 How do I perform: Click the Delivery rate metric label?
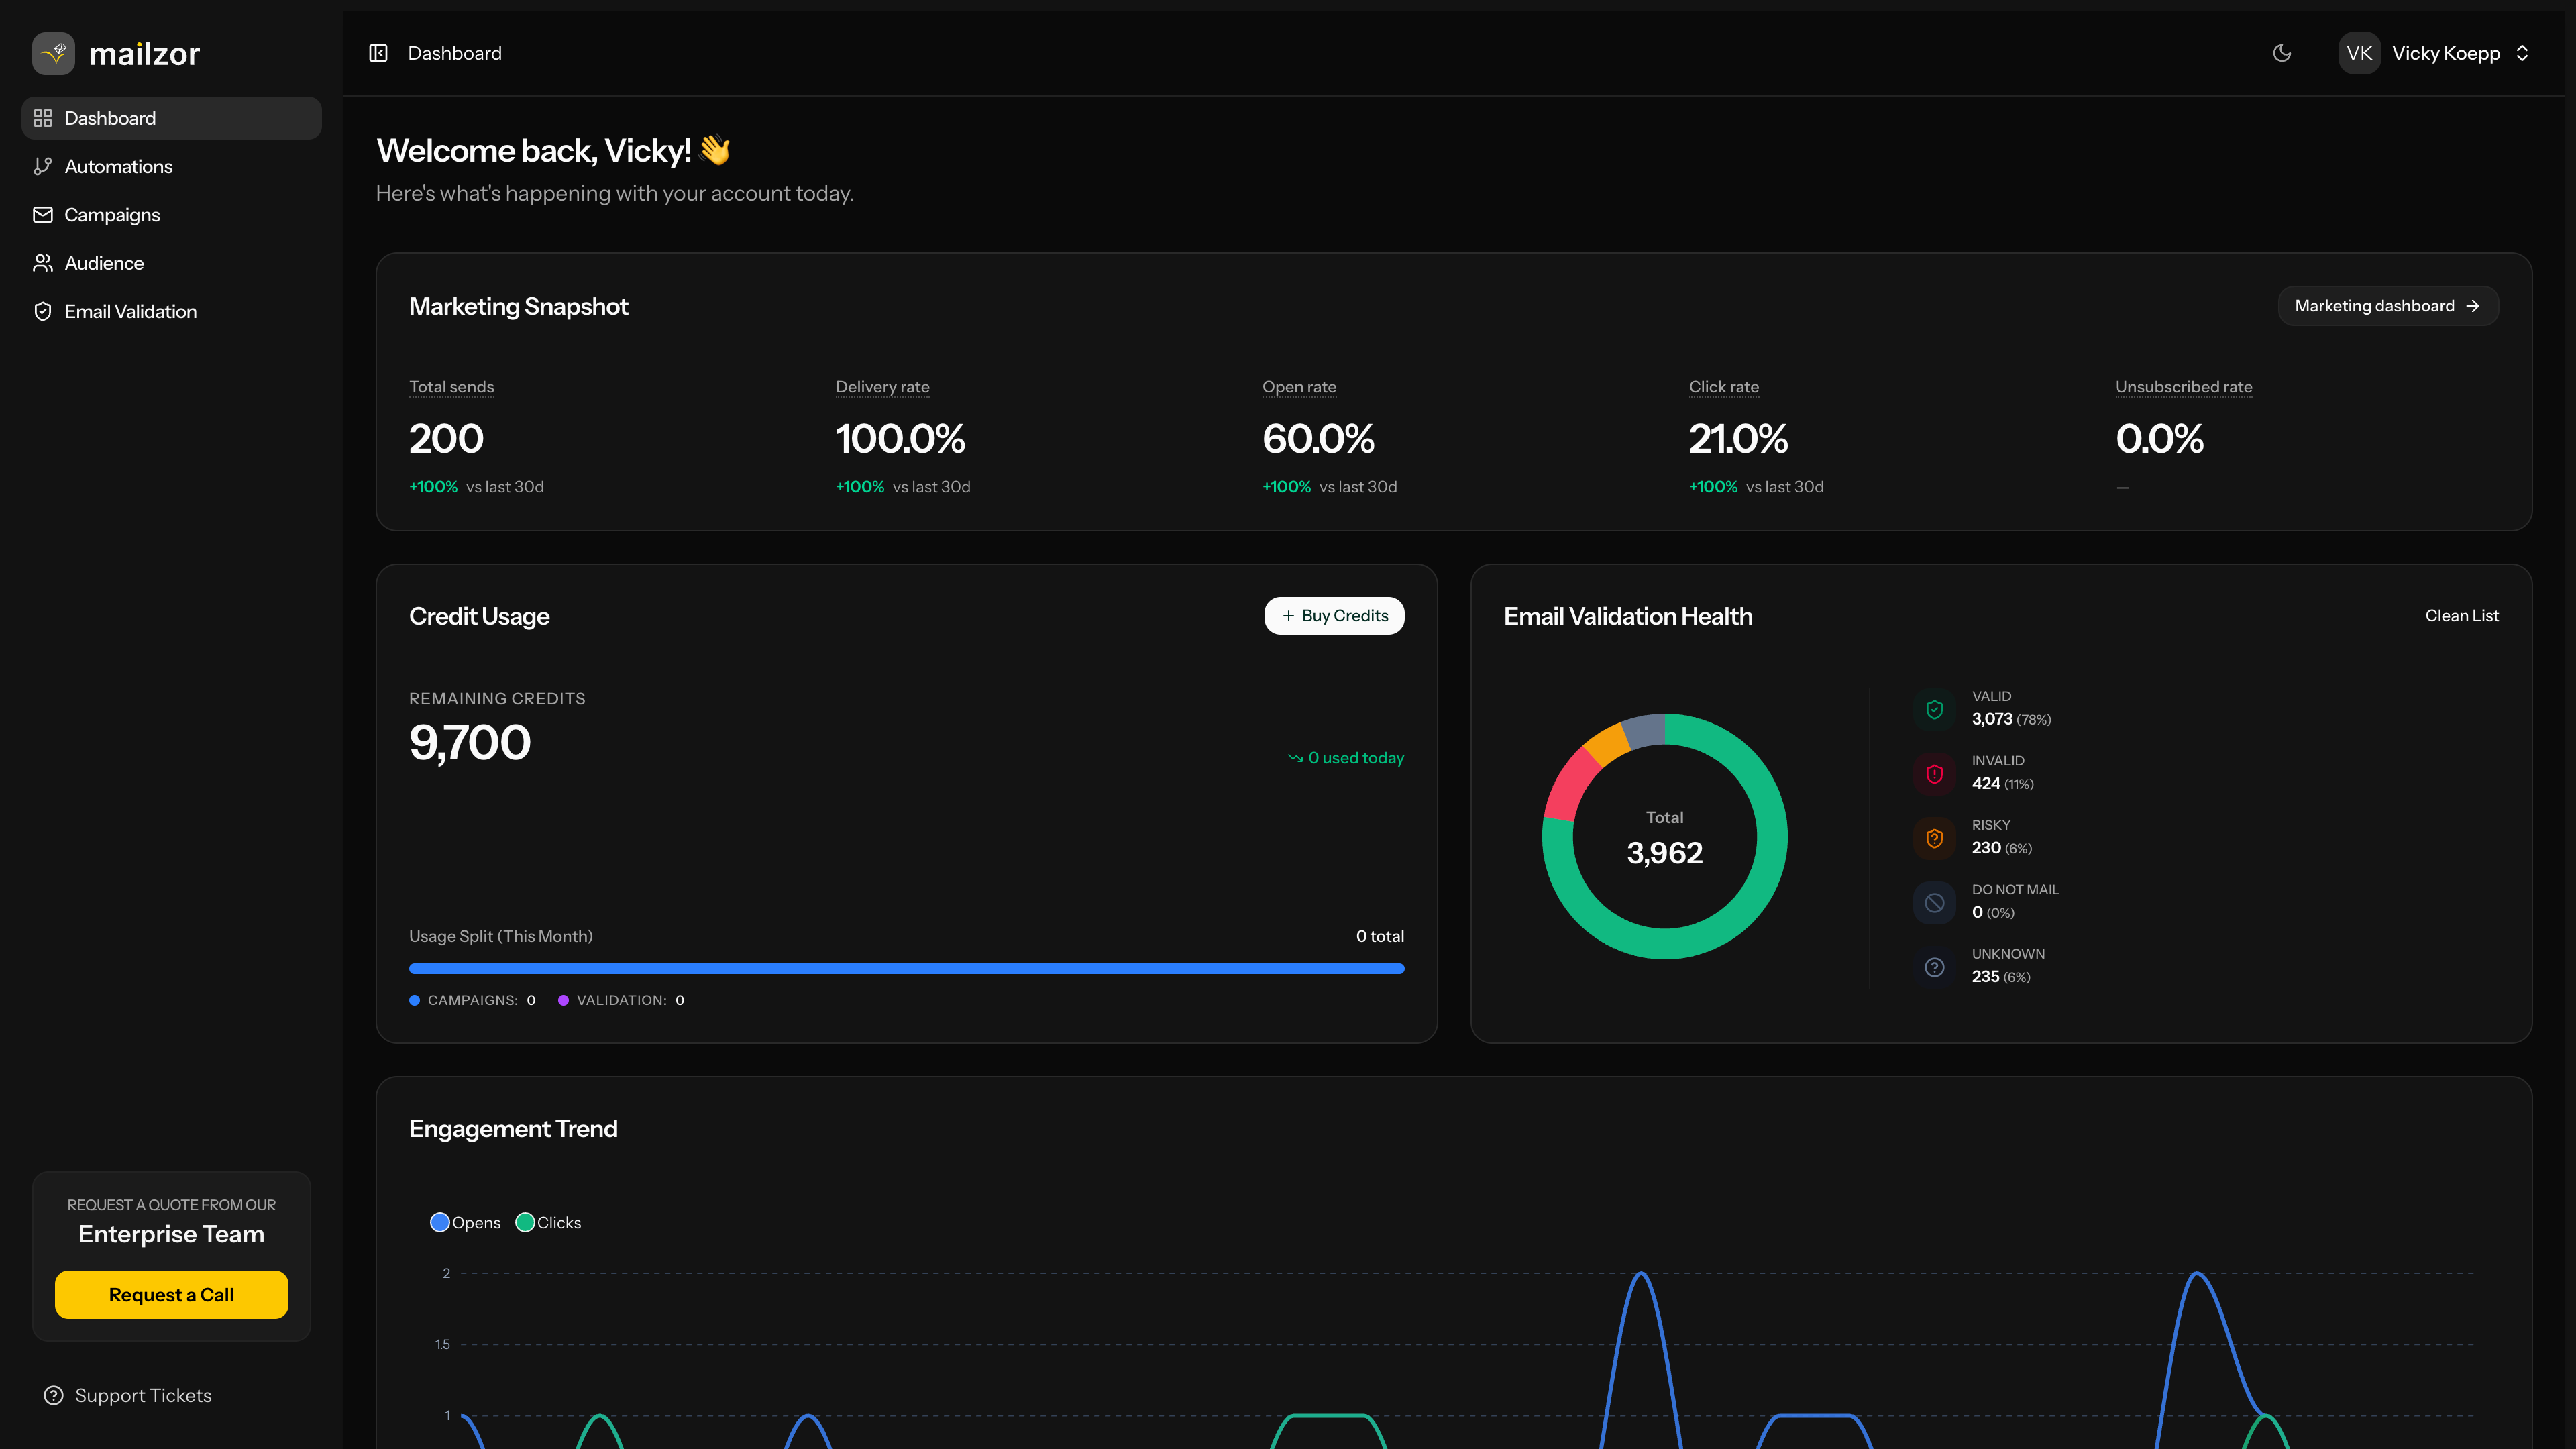[x=882, y=387]
